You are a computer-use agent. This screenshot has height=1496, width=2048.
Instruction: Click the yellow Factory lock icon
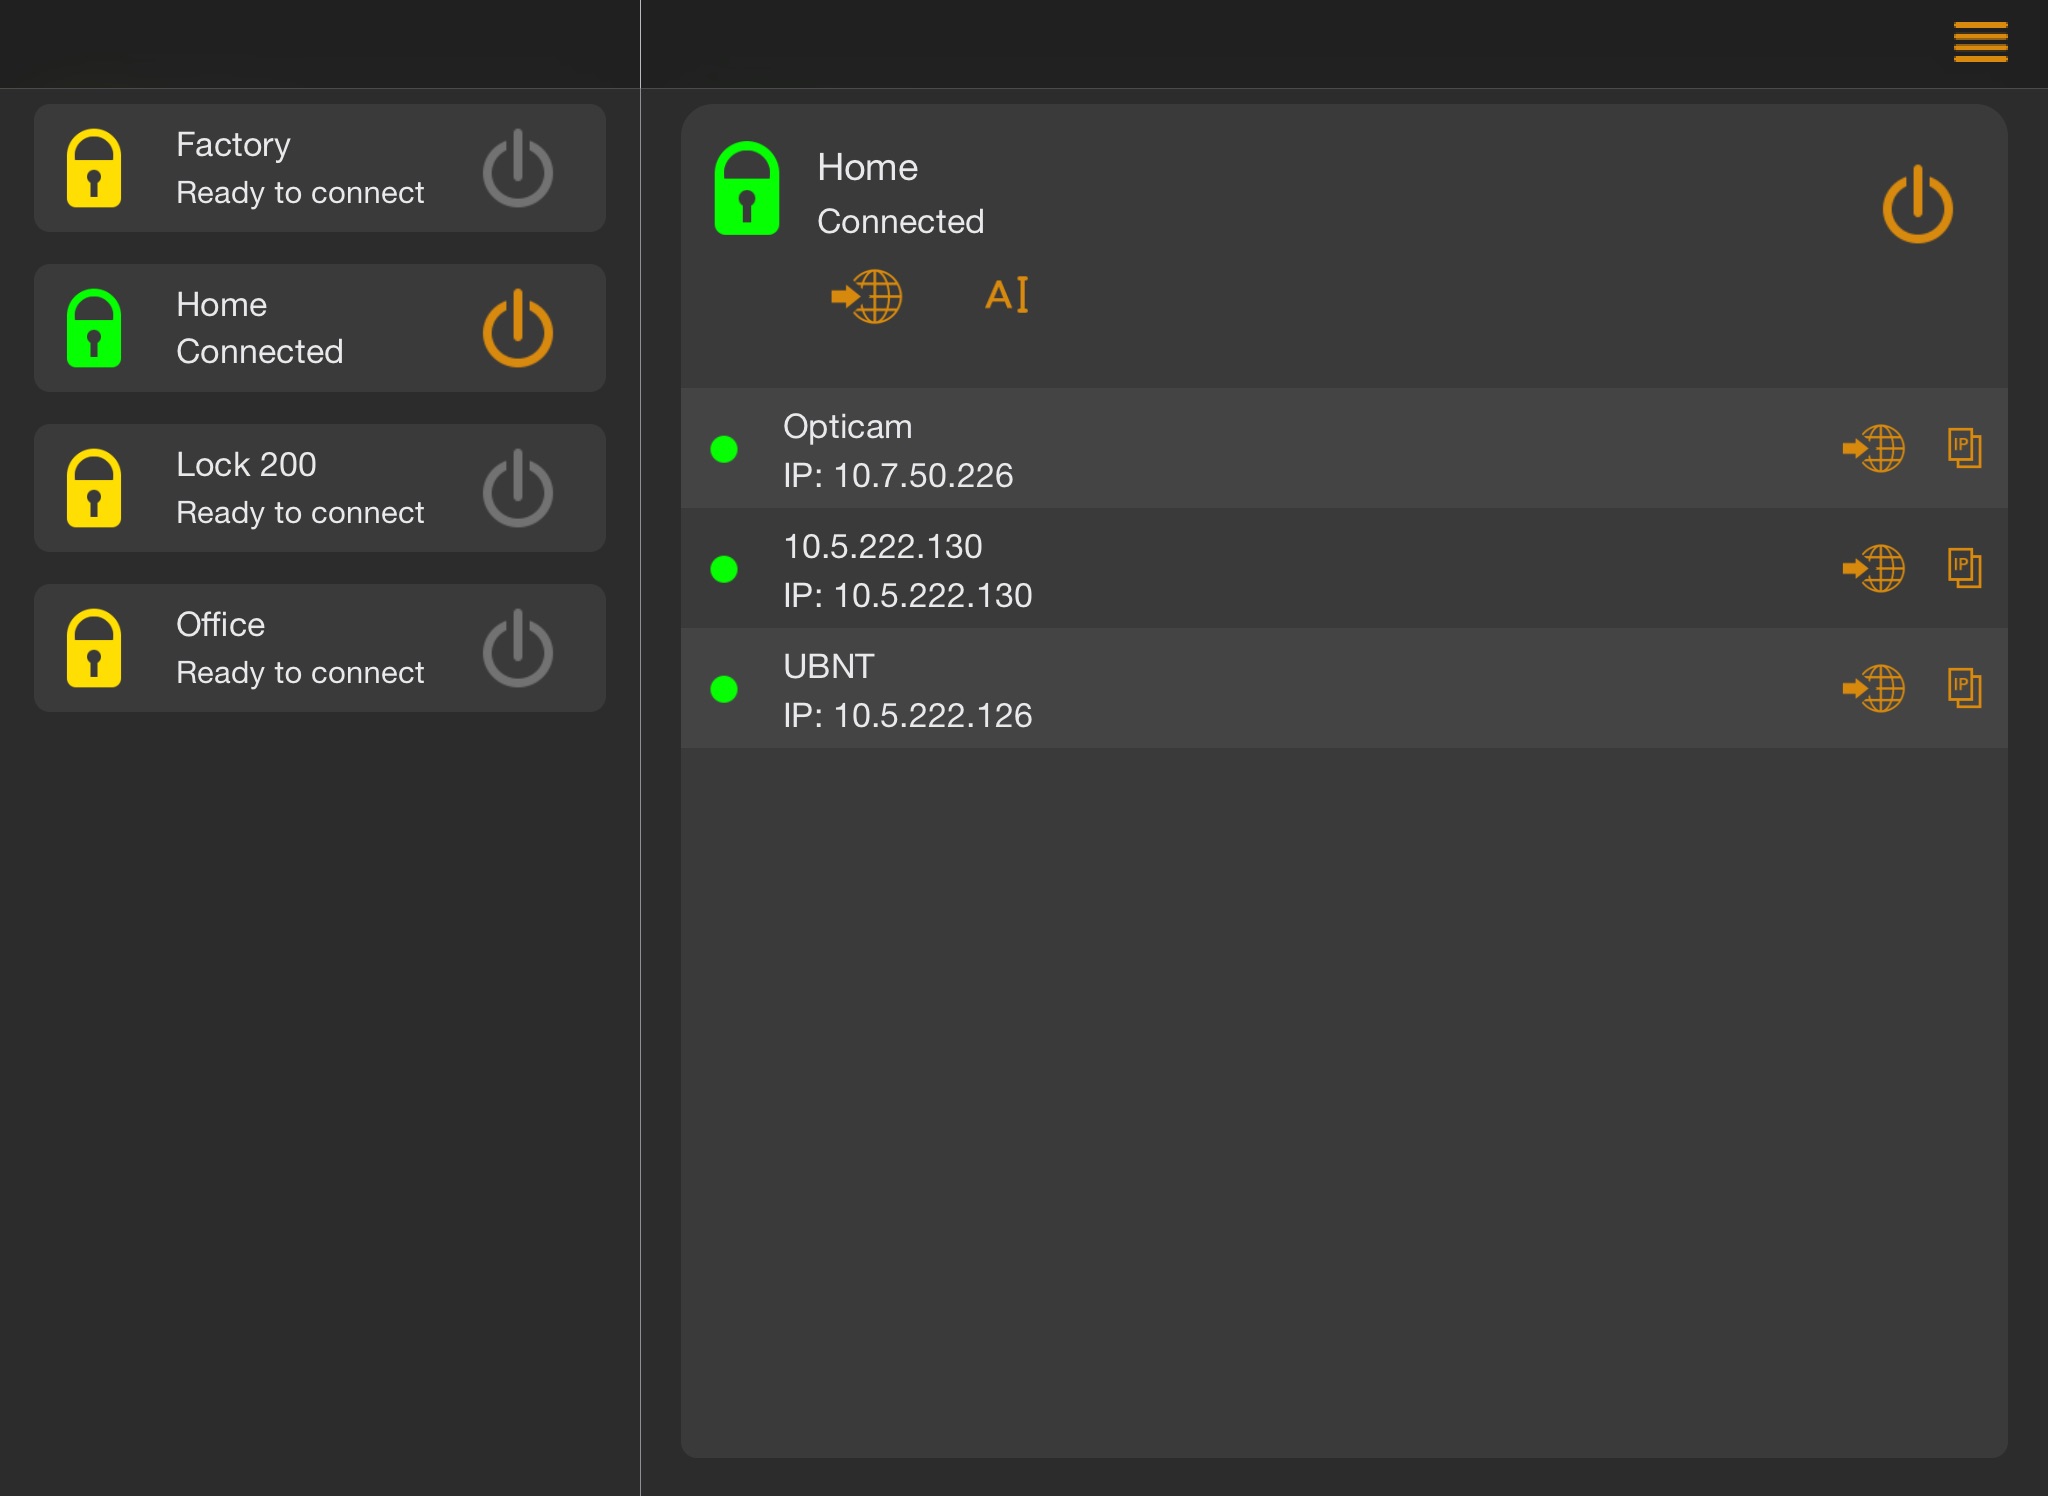94,169
